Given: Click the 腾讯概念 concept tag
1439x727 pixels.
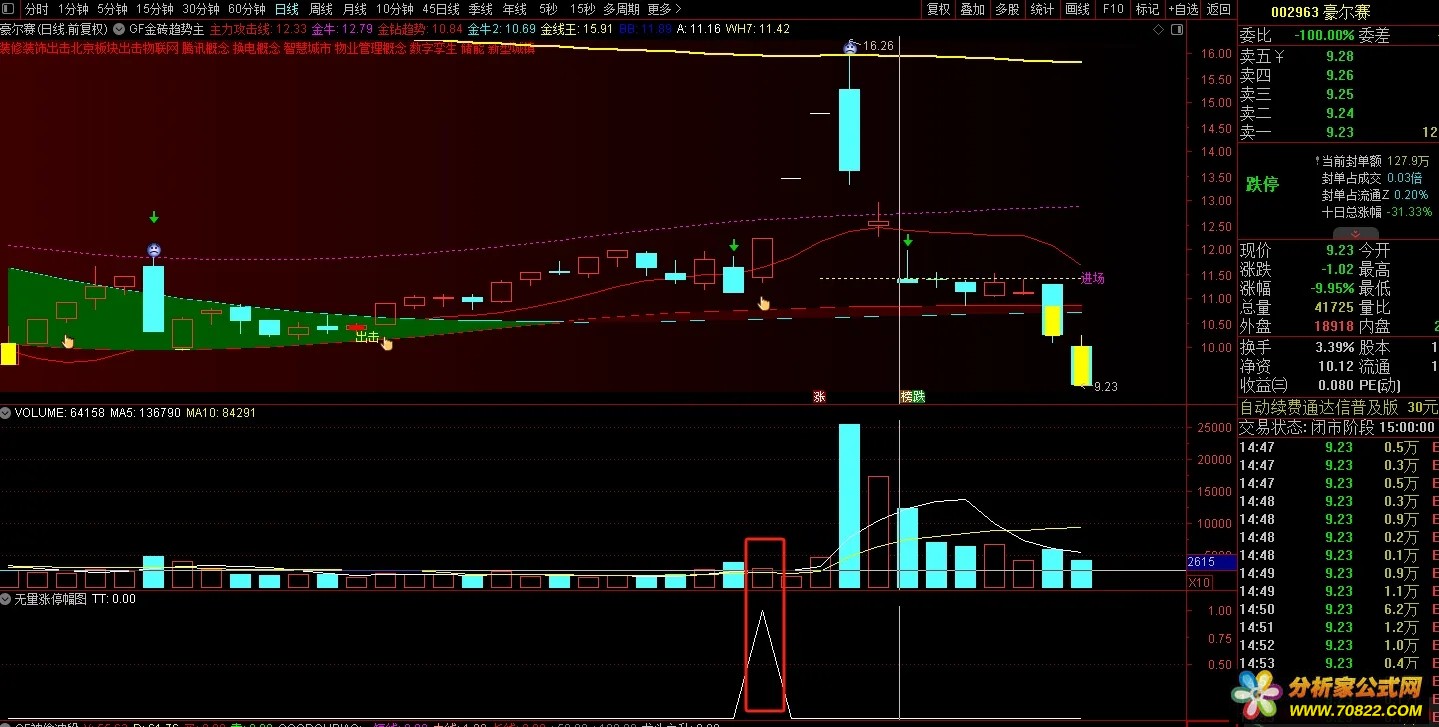Looking at the screenshot, I should click(206, 48).
